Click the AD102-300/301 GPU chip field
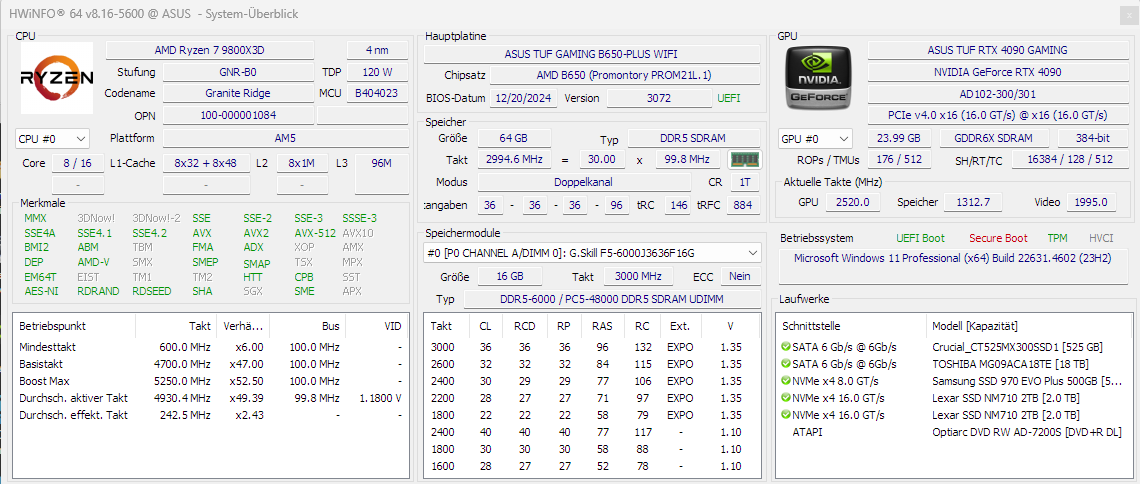The image size is (1140, 484). pyautogui.click(x=998, y=94)
